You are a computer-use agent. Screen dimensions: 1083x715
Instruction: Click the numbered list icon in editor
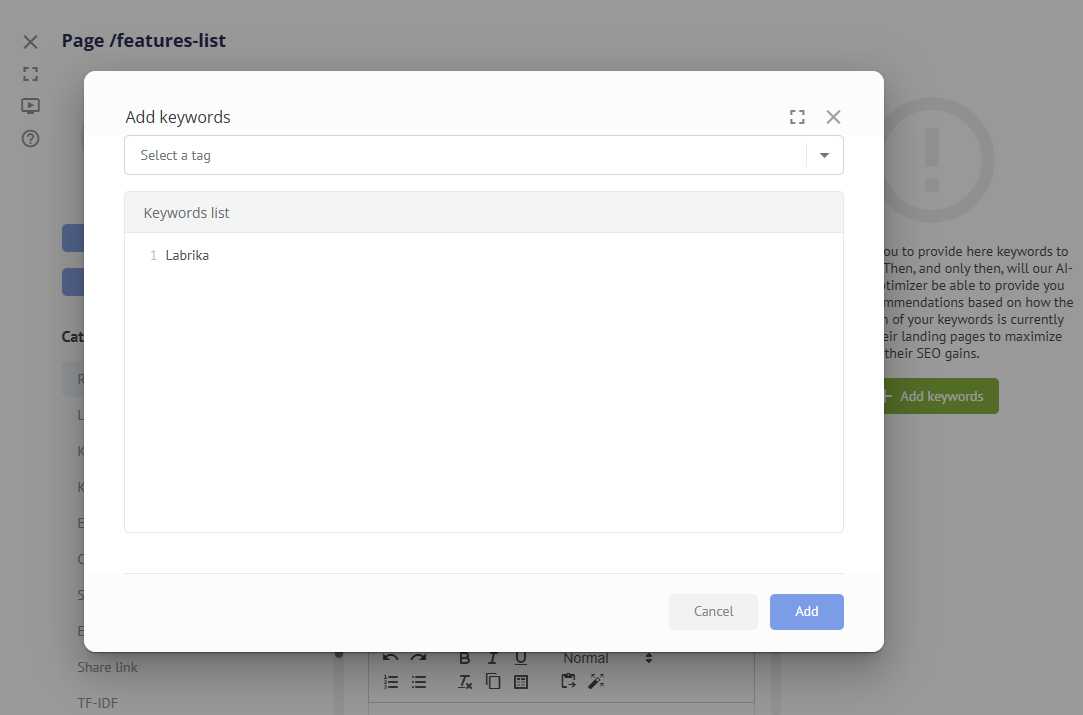point(391,682)
